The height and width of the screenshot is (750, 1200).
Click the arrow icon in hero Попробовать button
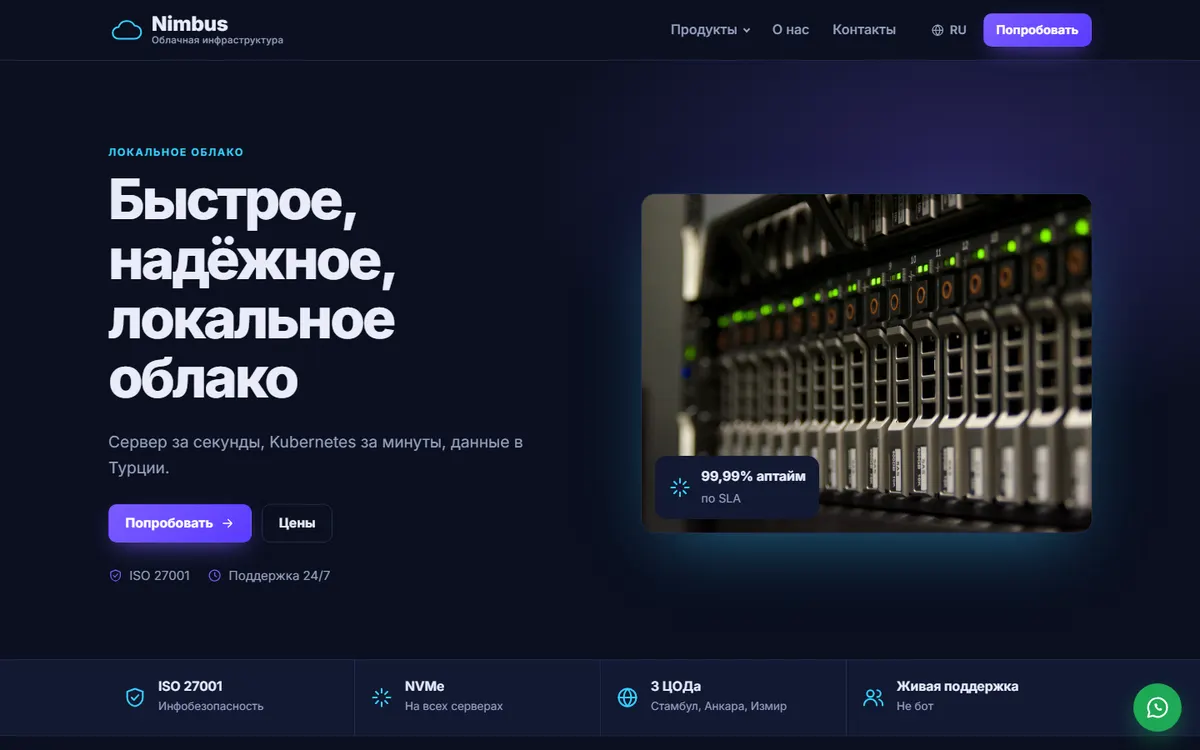coord(228,523)
